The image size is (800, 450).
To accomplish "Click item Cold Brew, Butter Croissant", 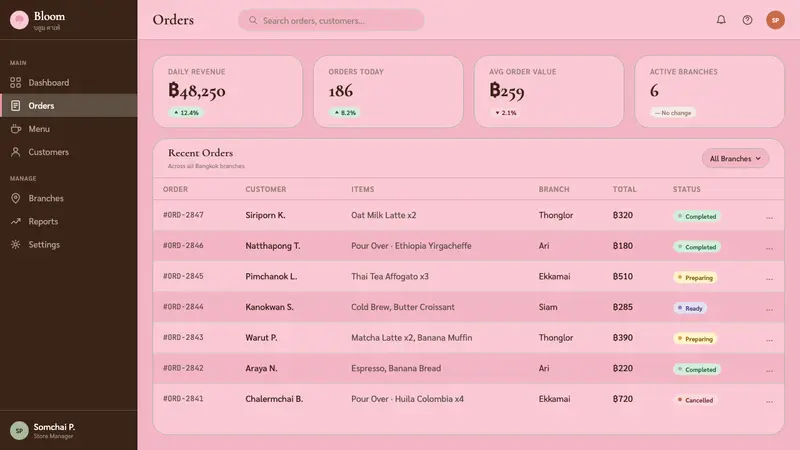I will pos(403,307).
